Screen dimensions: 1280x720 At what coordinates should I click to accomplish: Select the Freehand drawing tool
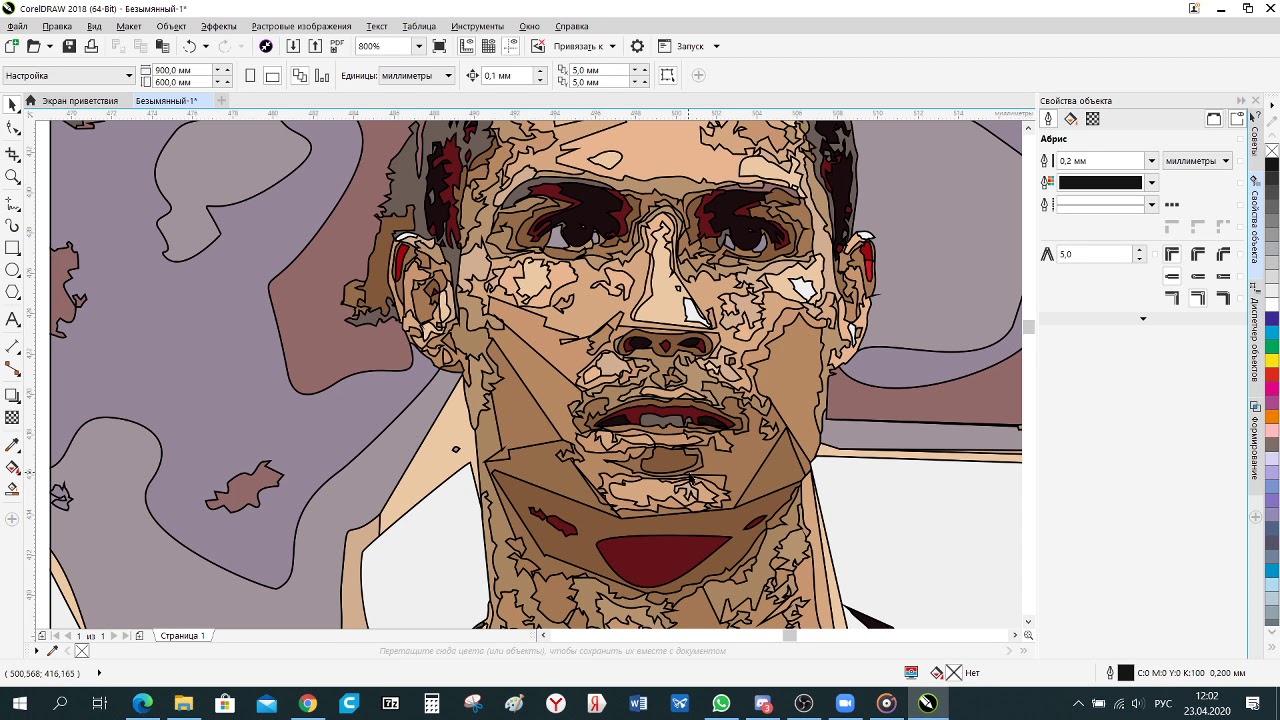click(x=12, y=203)
